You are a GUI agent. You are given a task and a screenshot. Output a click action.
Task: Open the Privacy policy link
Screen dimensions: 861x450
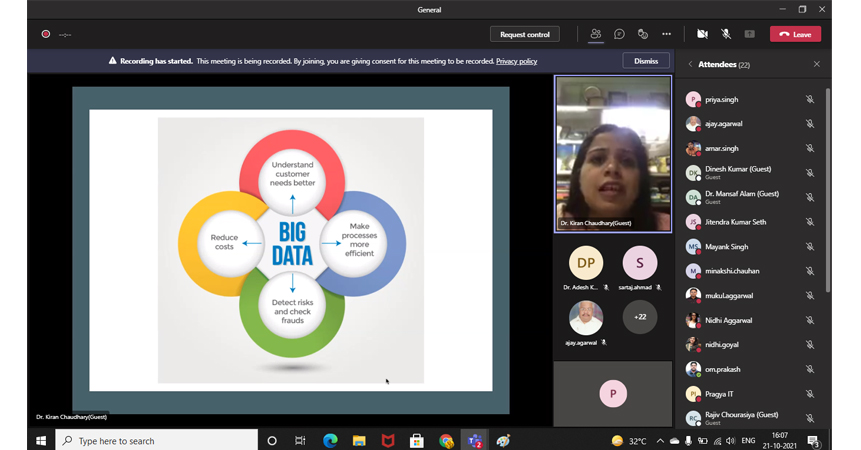pyautogui.click(x=516, y=61)
